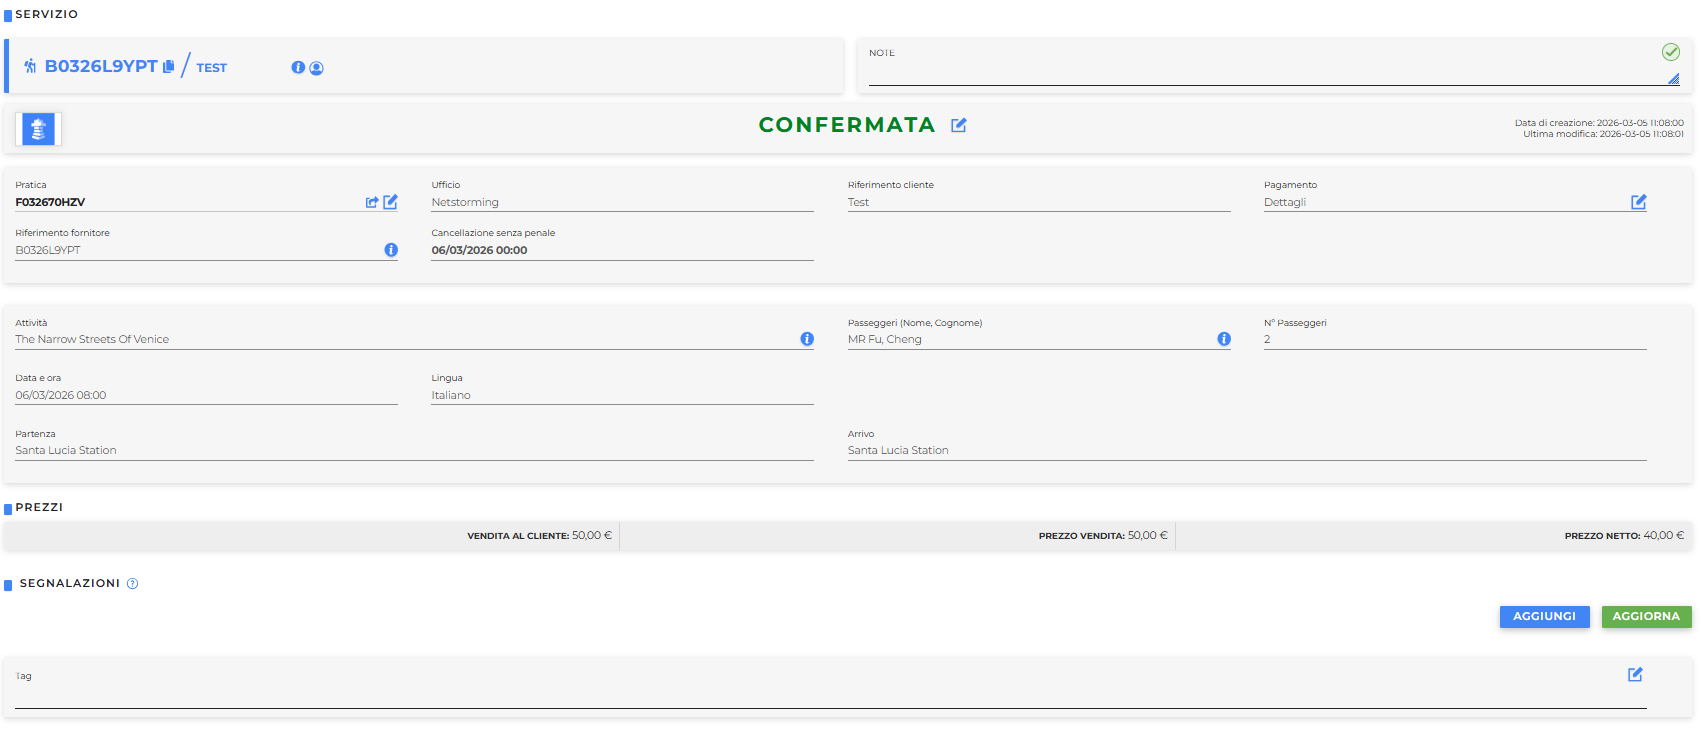
Task: Open the user profile icon in service header
Action: tap(317, 68)
